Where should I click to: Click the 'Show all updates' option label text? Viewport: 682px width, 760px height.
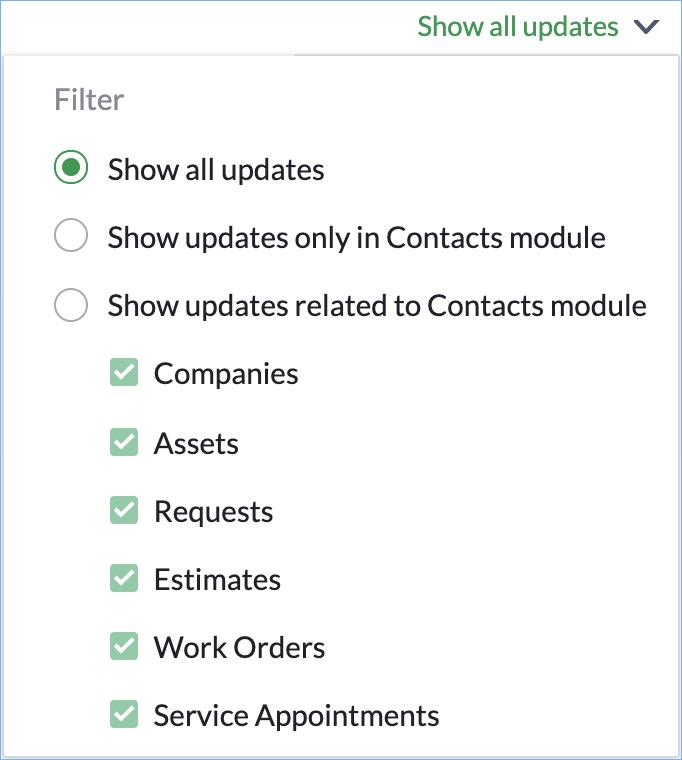pyautogui.click(x=216, y=169)
